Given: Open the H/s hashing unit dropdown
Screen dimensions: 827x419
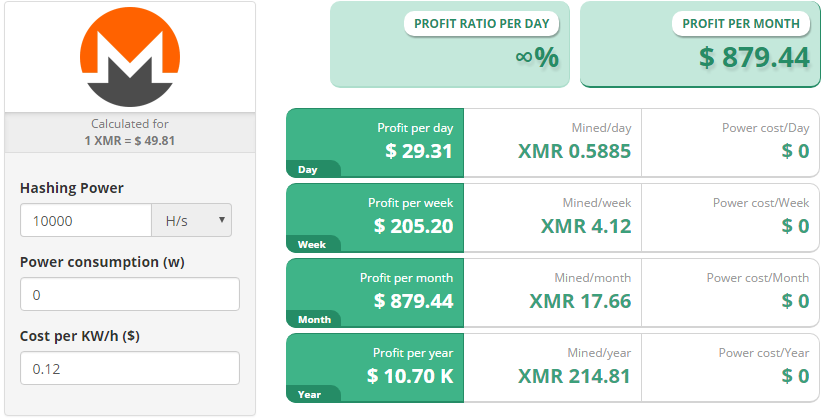Looking at the screenshot, I should [191, 221].
